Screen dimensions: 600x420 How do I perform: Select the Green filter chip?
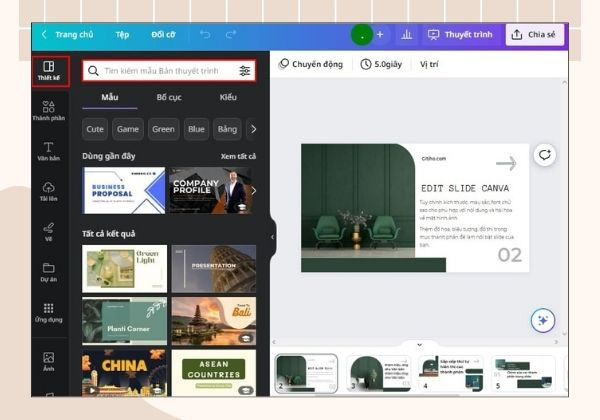pos(163,129)
